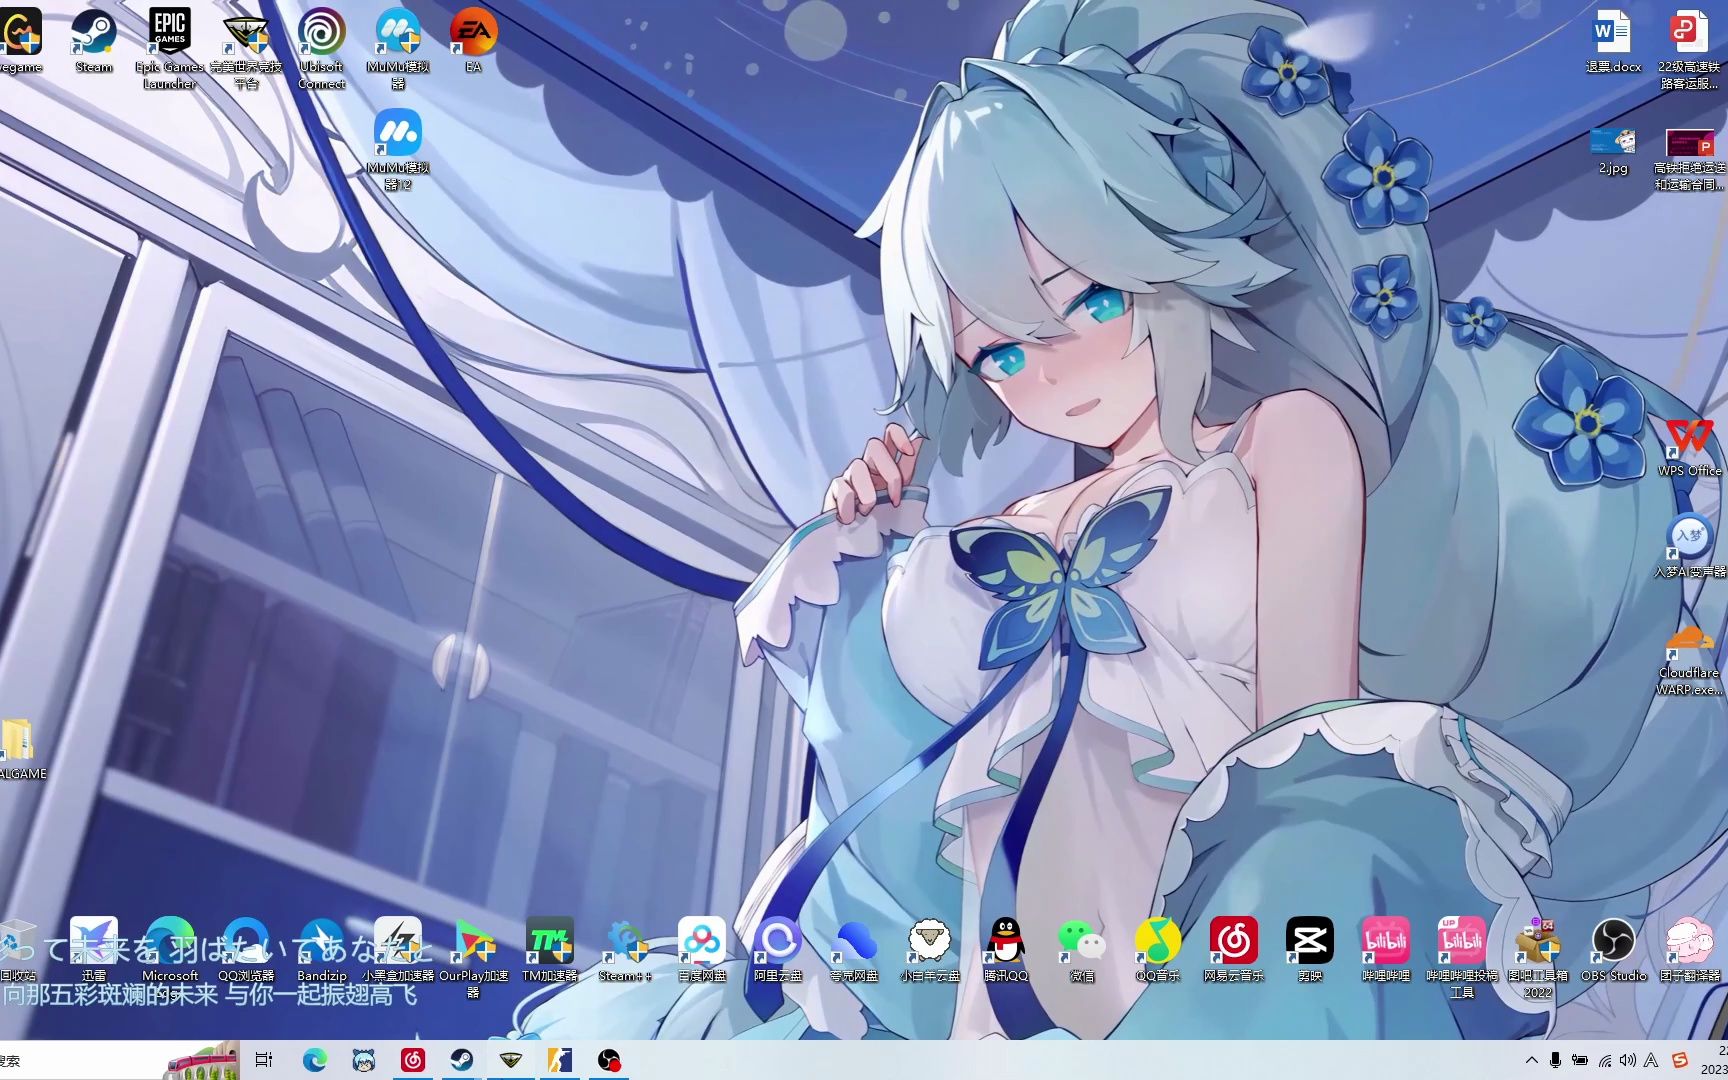Open the 退票.docx Word document
Screen dimensions: 1728x1080
point(1613,40)
